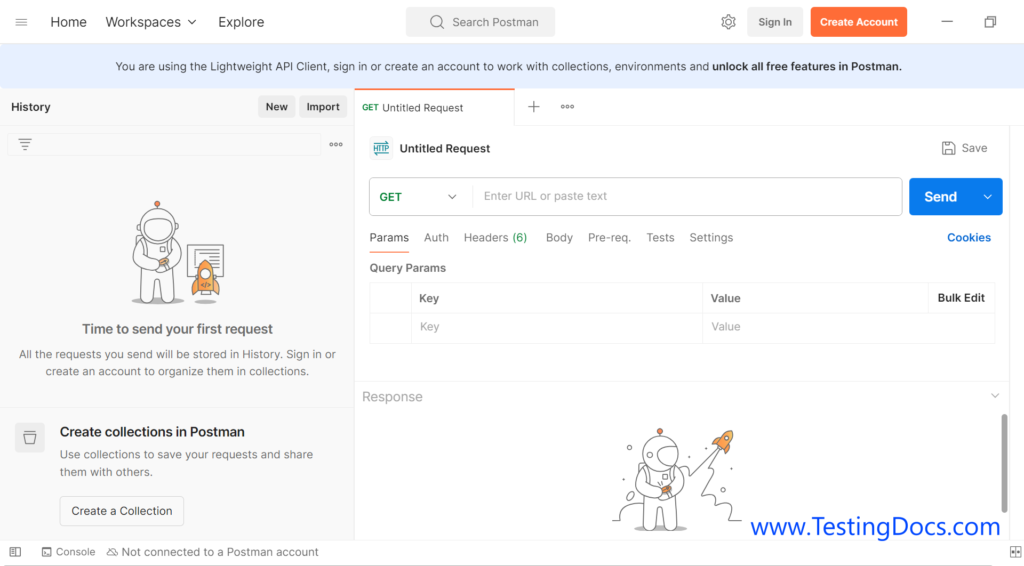Screen dimensions: 1024x566
Task: Open tab options three-dot menu
Action: click(567, 107)
